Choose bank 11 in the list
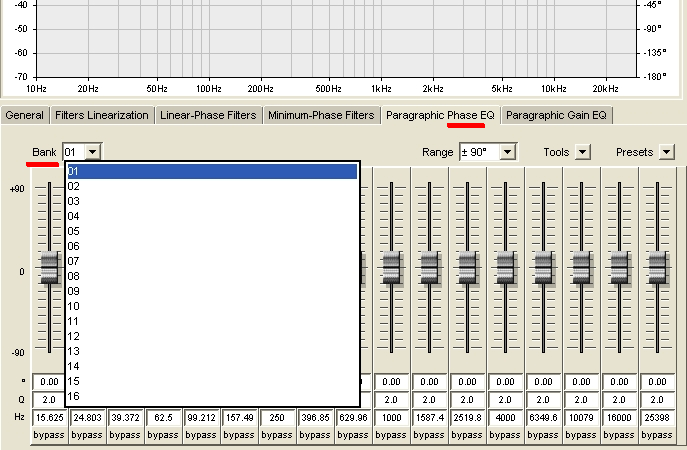Screen dimensions: 687x450 (x=212, y=321)
